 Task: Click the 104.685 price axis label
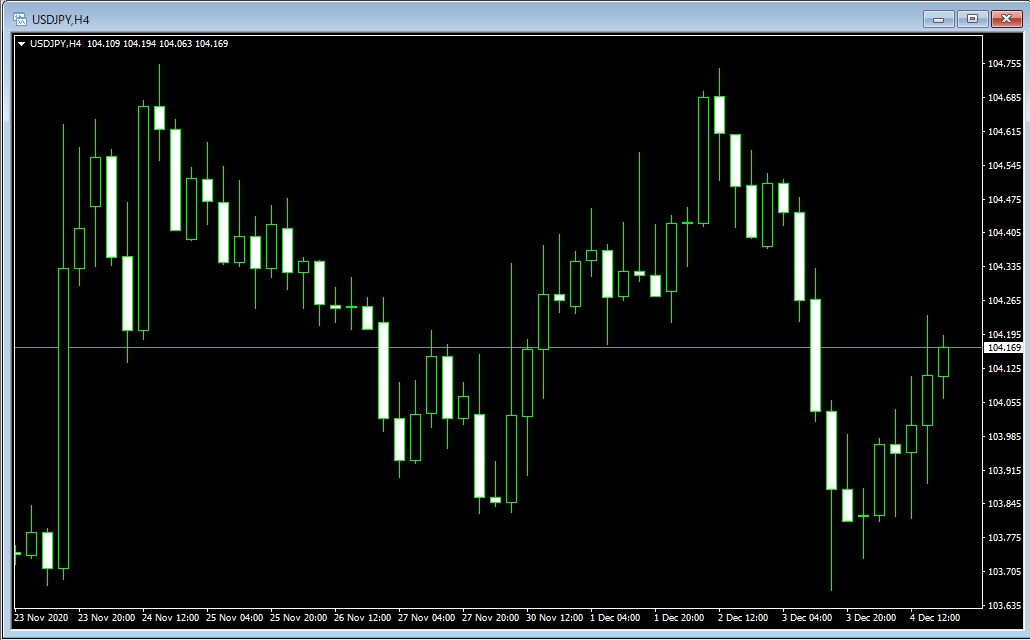(x=1004, y=98)
